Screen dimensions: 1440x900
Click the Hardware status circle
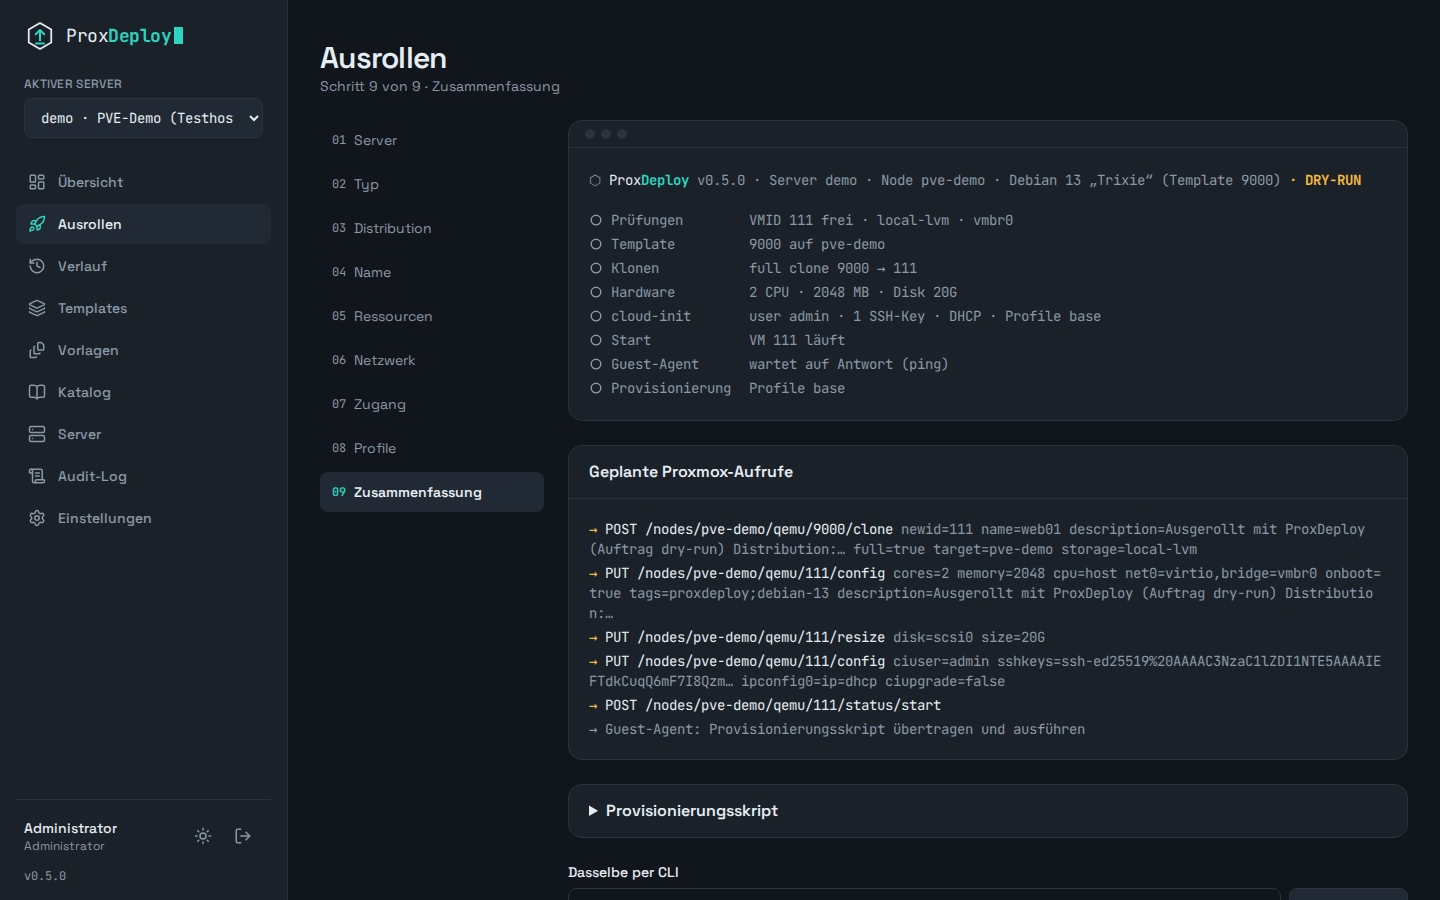pos(596,292)
